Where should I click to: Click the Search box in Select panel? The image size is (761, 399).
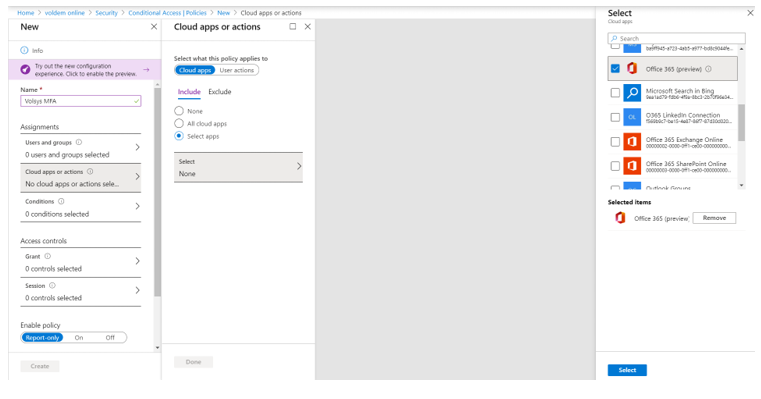[677, 38]
